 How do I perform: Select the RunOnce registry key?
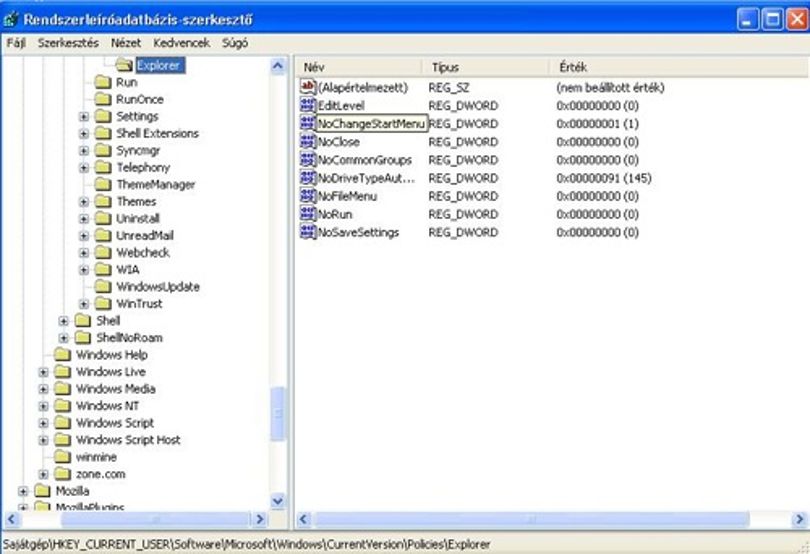139,99
